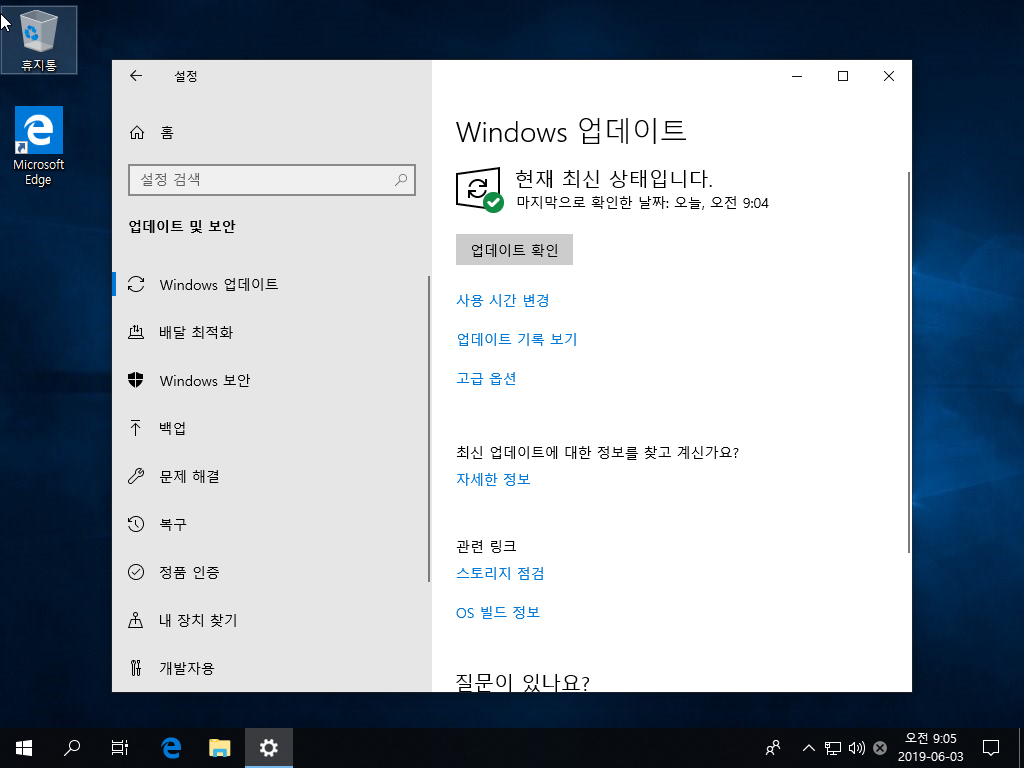Click the Settings gear on the taskbar
1024x768 pixels.
268,748
